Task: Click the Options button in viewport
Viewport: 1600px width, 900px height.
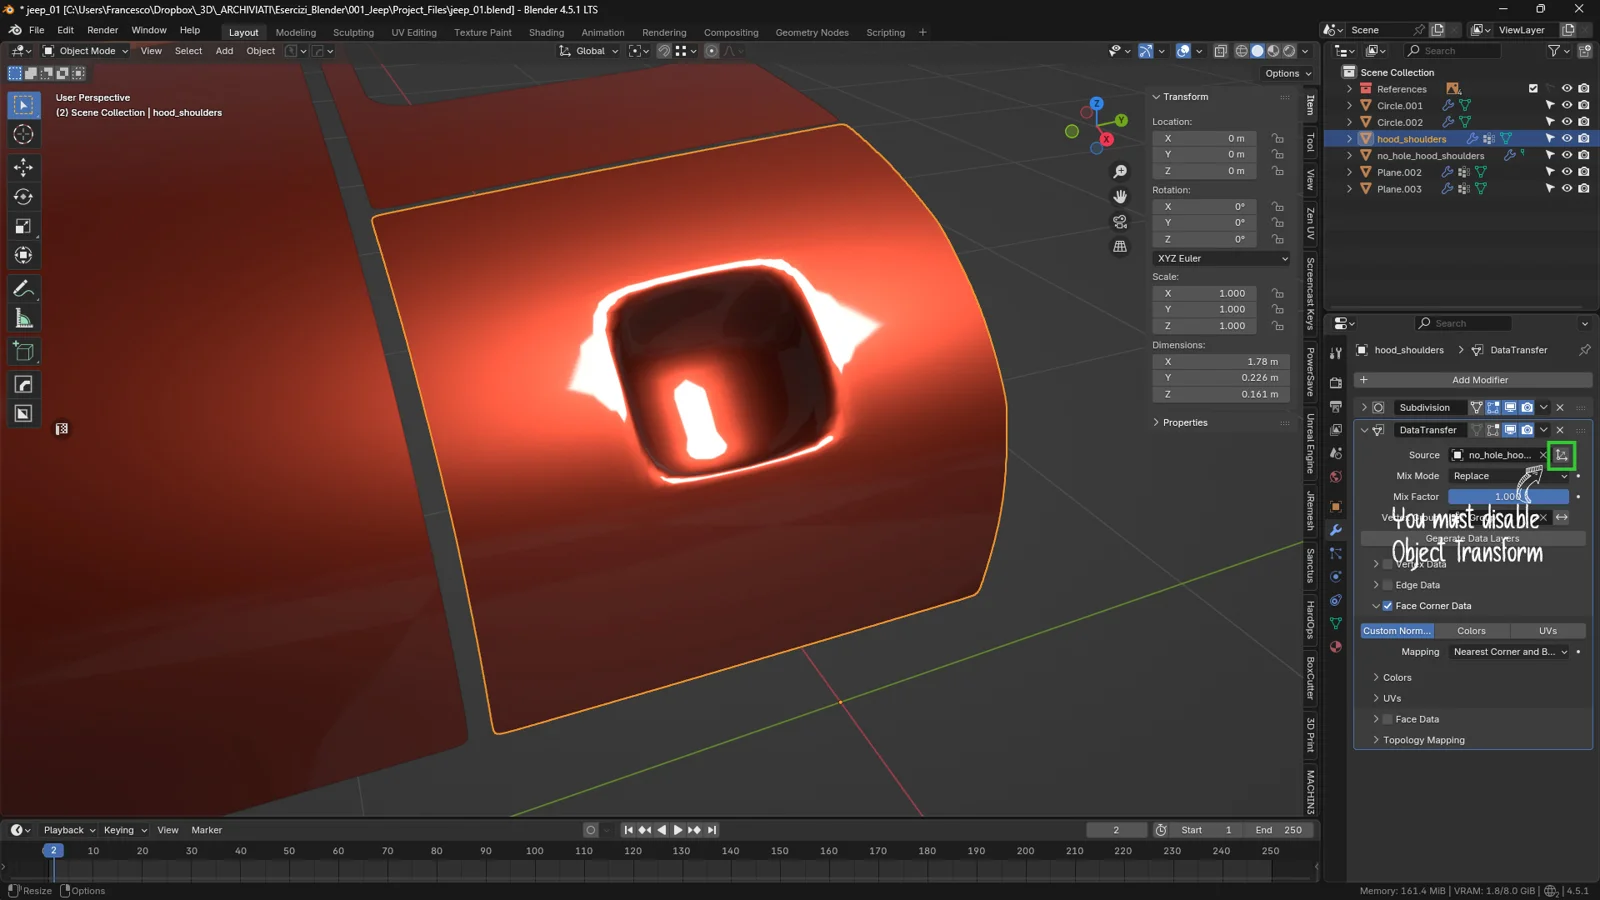Action: click(x=1287, y=73)
